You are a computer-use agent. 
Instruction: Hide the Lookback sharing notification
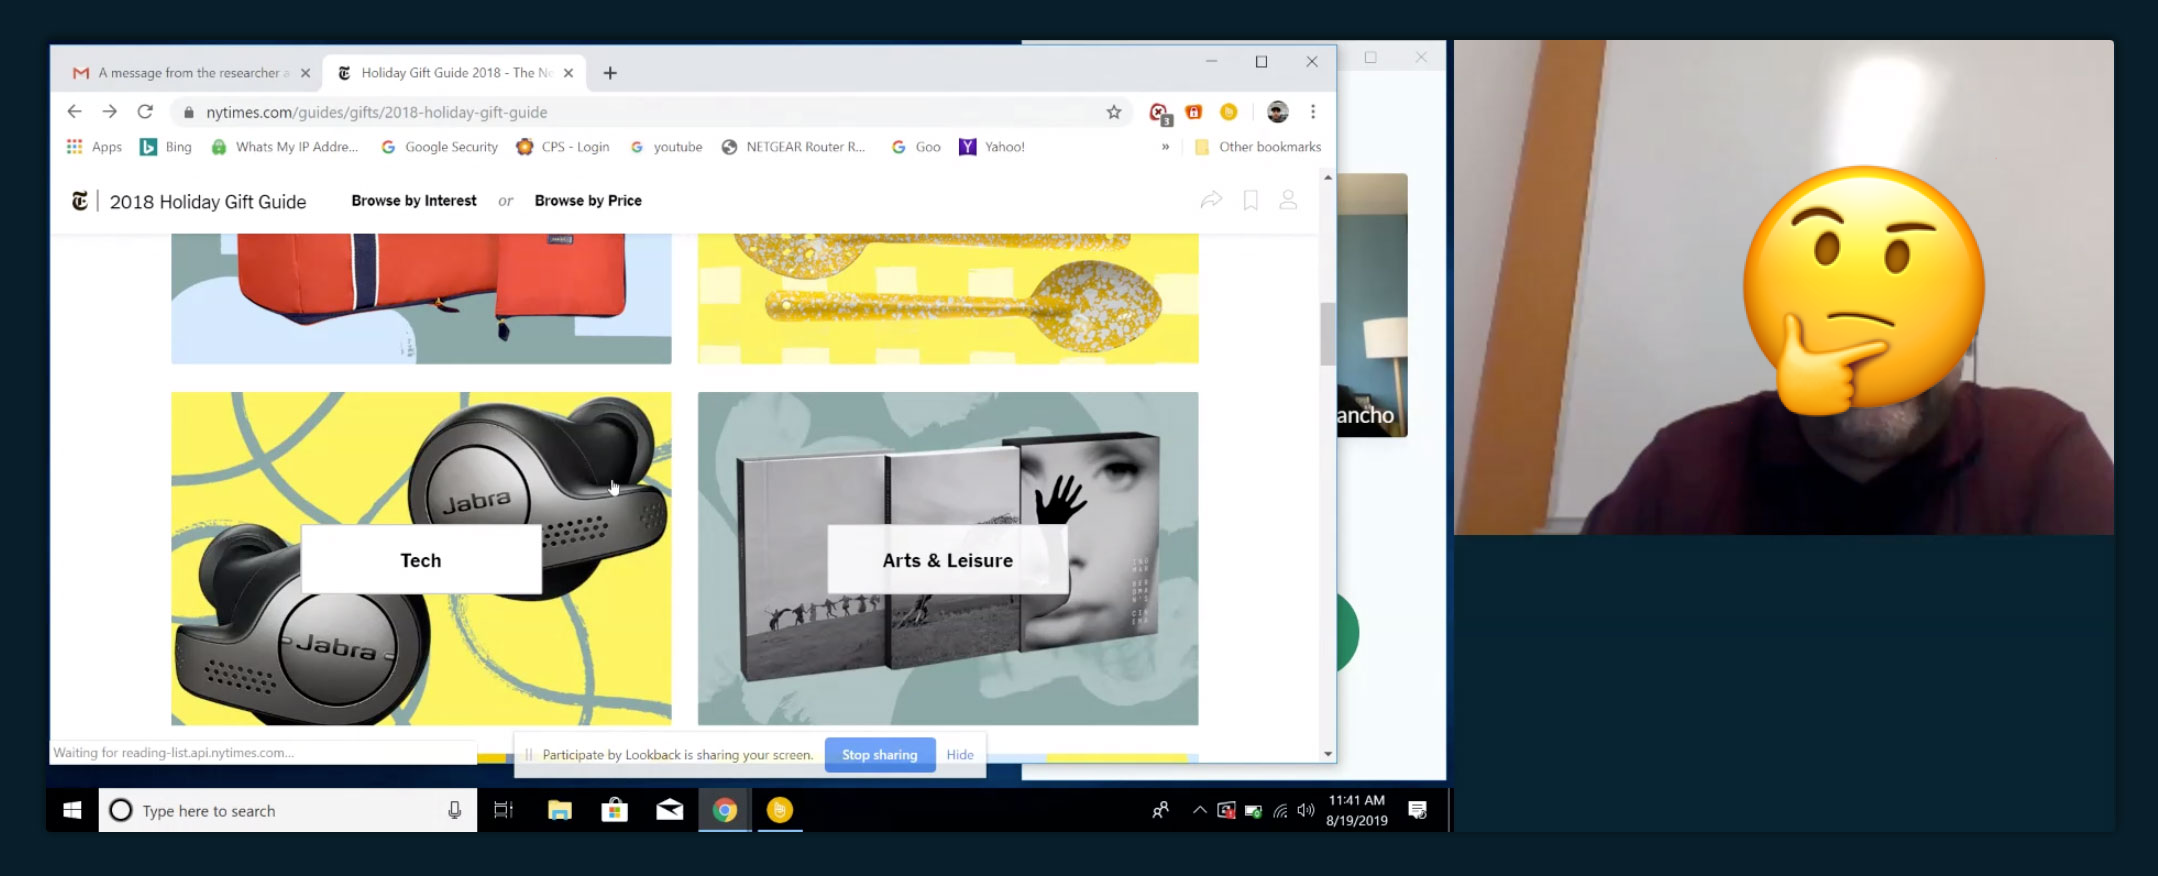tap(960, 755)
